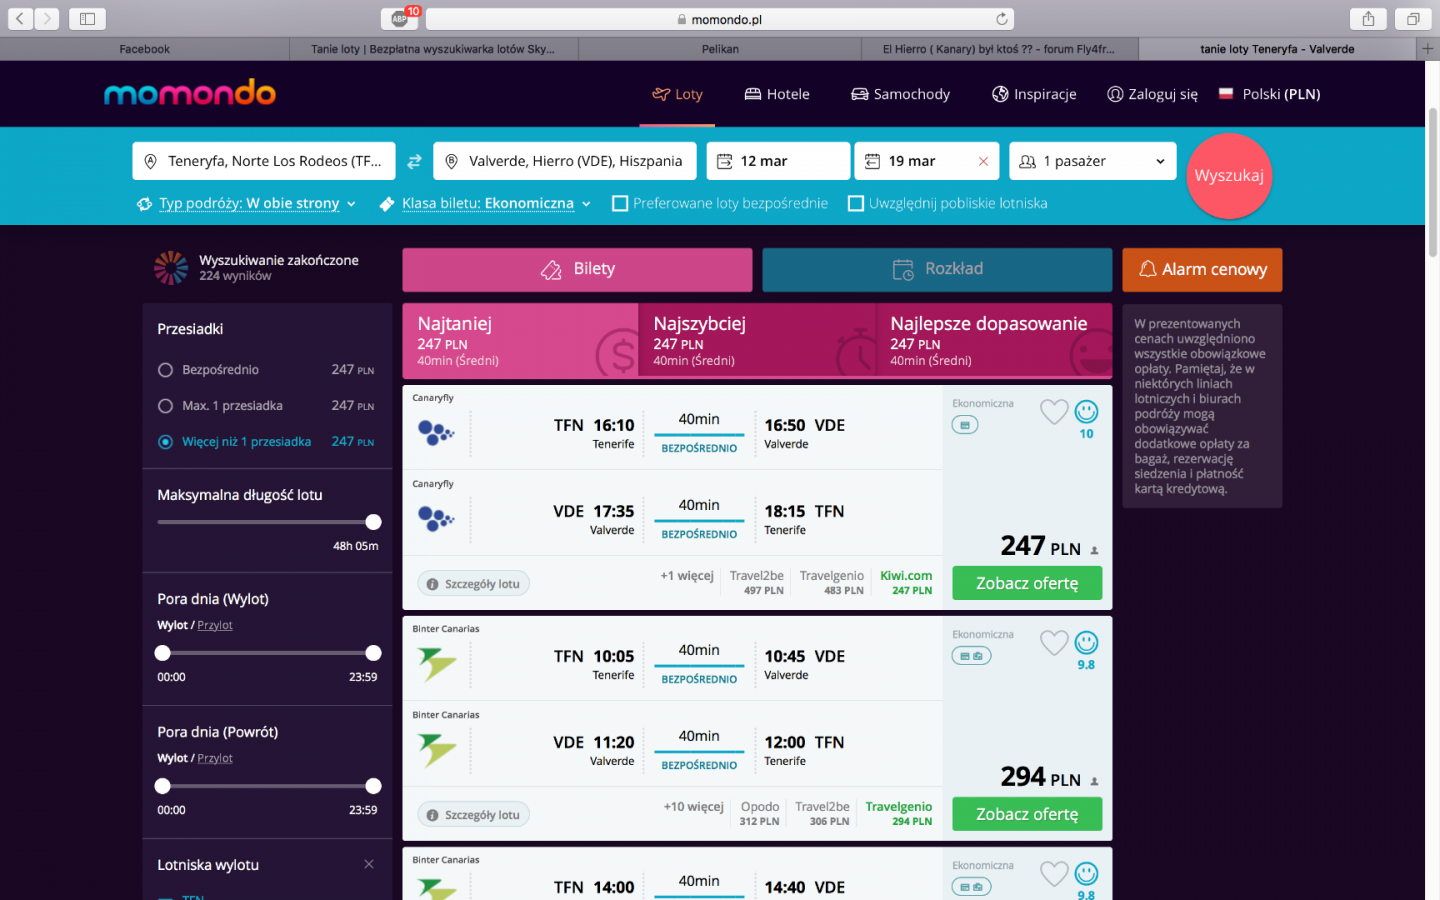Sort by the Najszybciej tab
1440x900 pixels.
coord(756,341)
